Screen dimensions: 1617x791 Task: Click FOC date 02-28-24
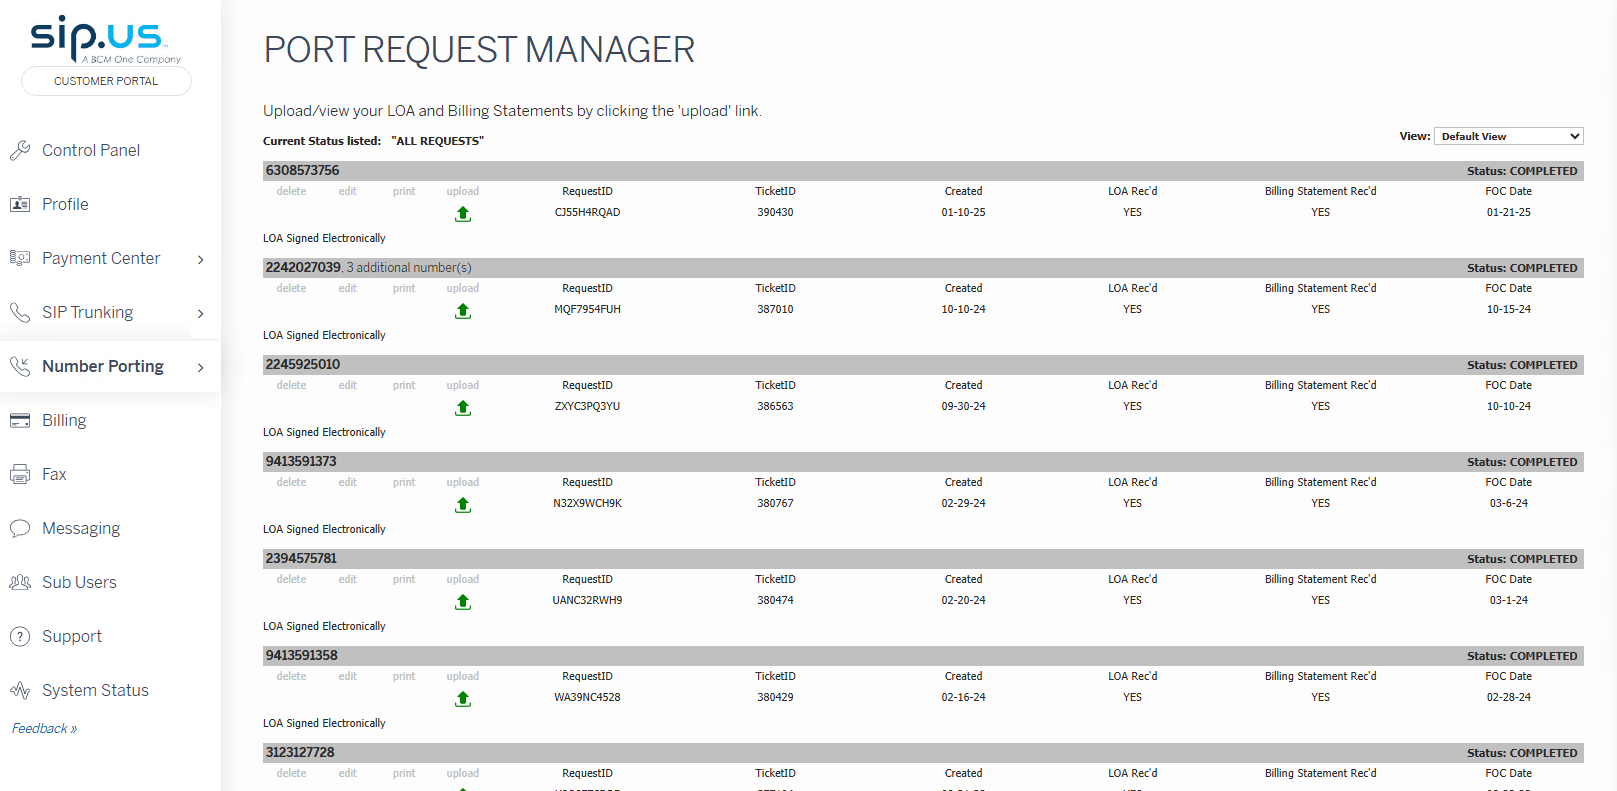click(1509, 697)
